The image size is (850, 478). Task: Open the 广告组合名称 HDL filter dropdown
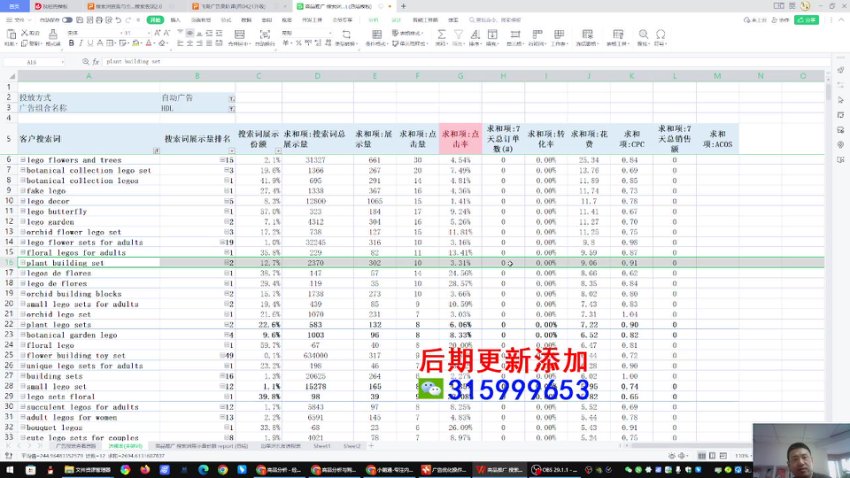231,108
